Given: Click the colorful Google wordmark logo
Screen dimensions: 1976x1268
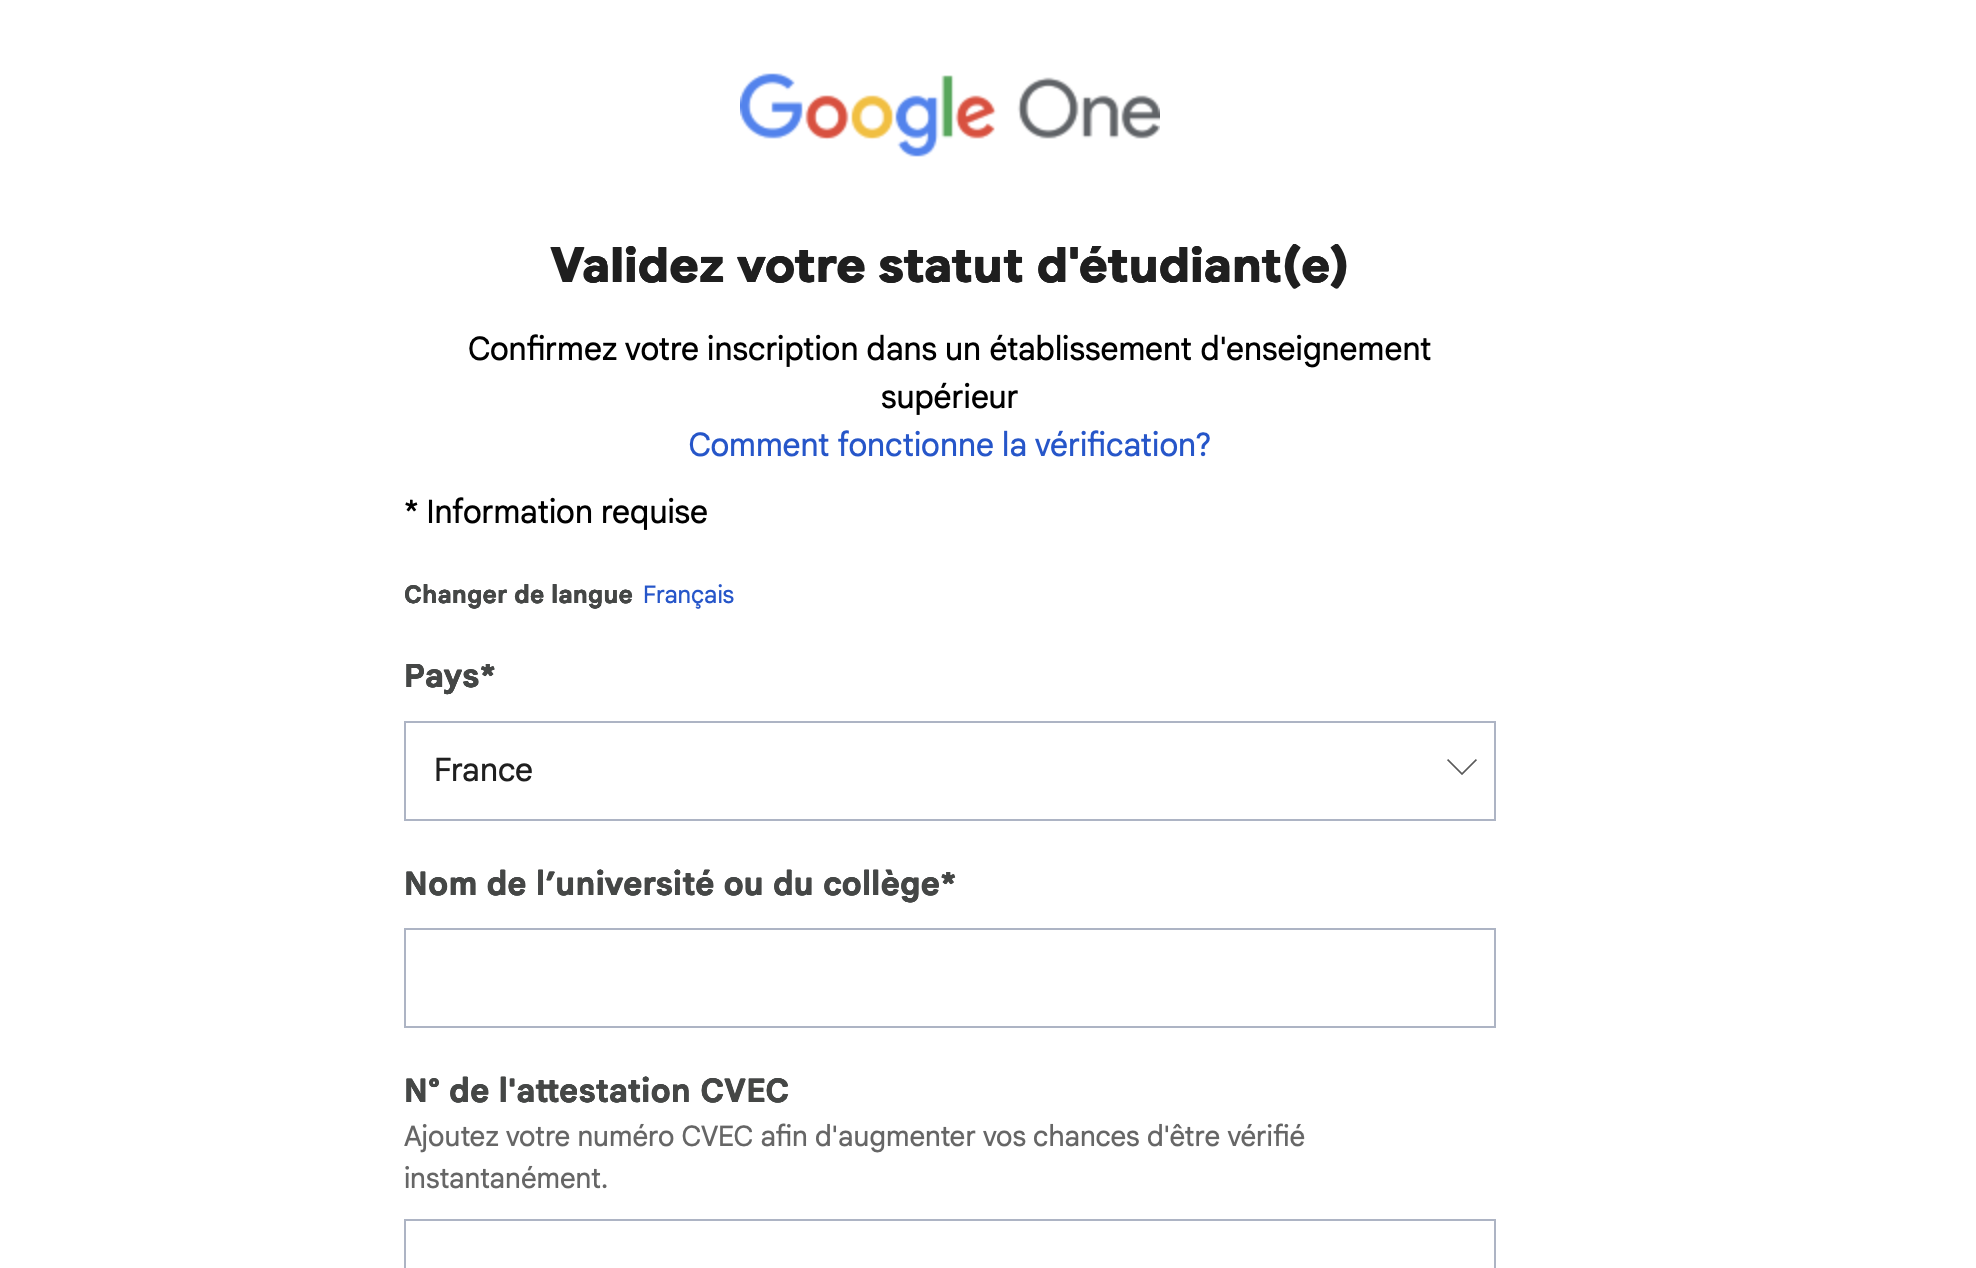Looking at the screenshot, I should (x=866, y=111).
